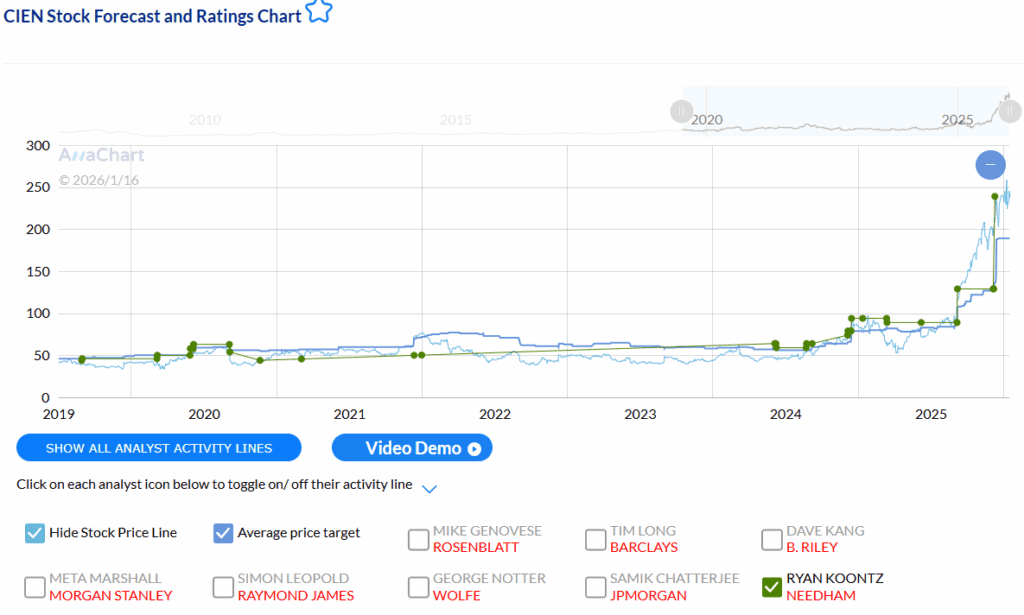Enable Tim Long Barclays activity line
This screenshot has width=1024, height=615.
pyautogui.click(x=595, y=539)
